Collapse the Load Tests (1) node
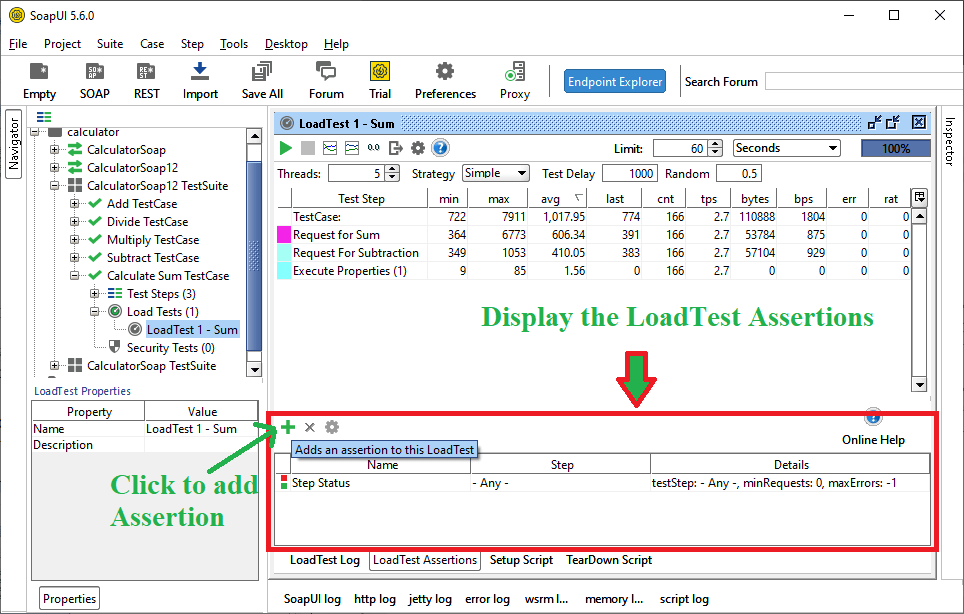This screenshot has width=964, height=614. pyautogui.click(x=95, y=312)
